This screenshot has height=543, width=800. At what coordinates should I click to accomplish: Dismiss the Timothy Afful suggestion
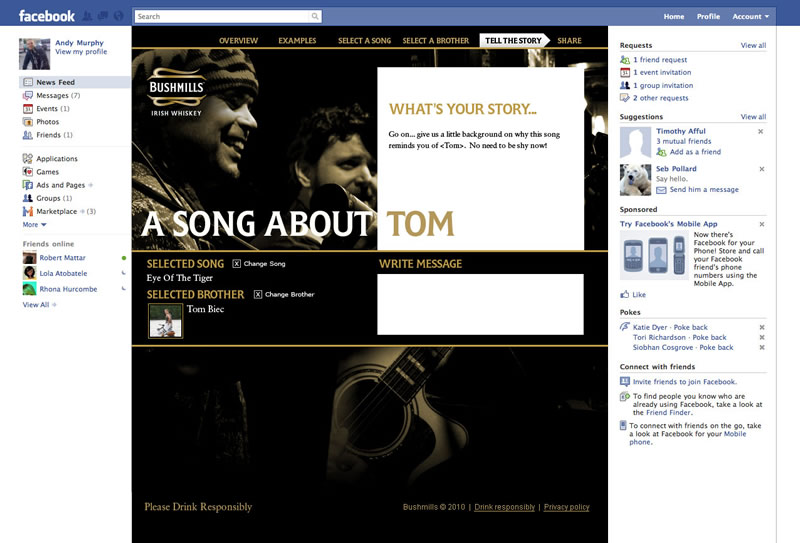coord(761,132)
